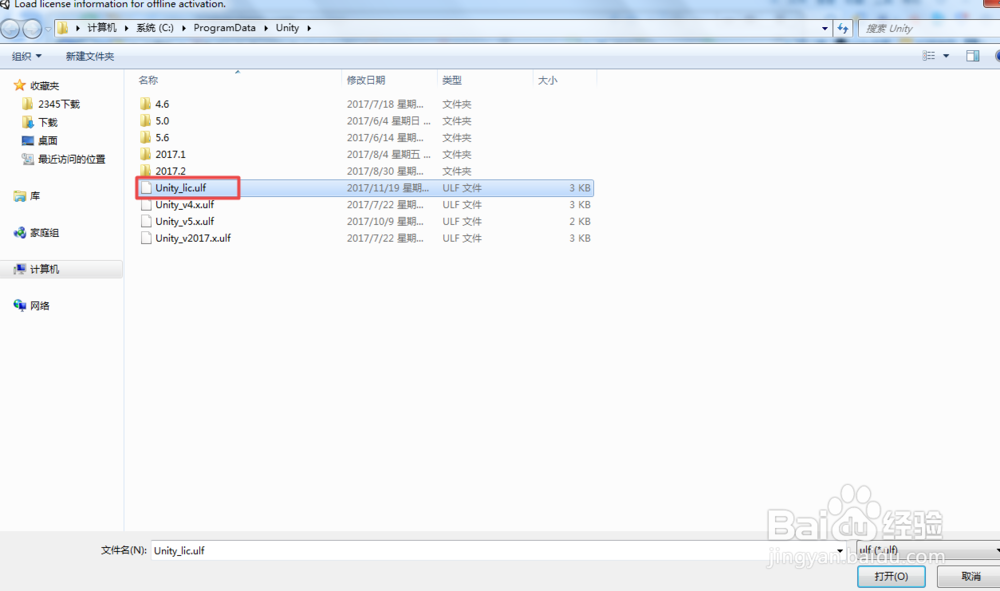The width and height of the screenshot is (1000, 591).
Task: Click the 桌面 desktop icon in sidebar
Action: tap(27, 140)
